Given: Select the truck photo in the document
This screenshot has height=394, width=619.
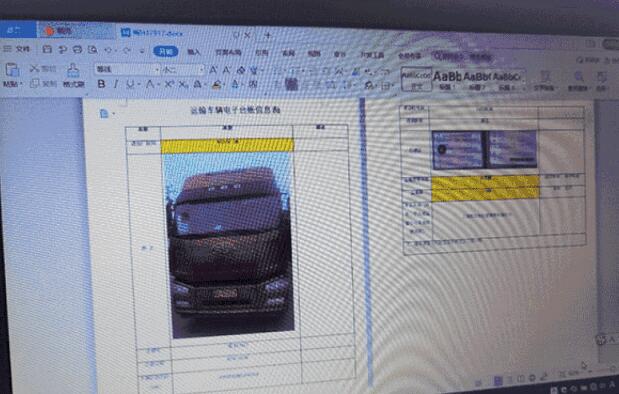Looking at the screenshot, I should (229, 245).
